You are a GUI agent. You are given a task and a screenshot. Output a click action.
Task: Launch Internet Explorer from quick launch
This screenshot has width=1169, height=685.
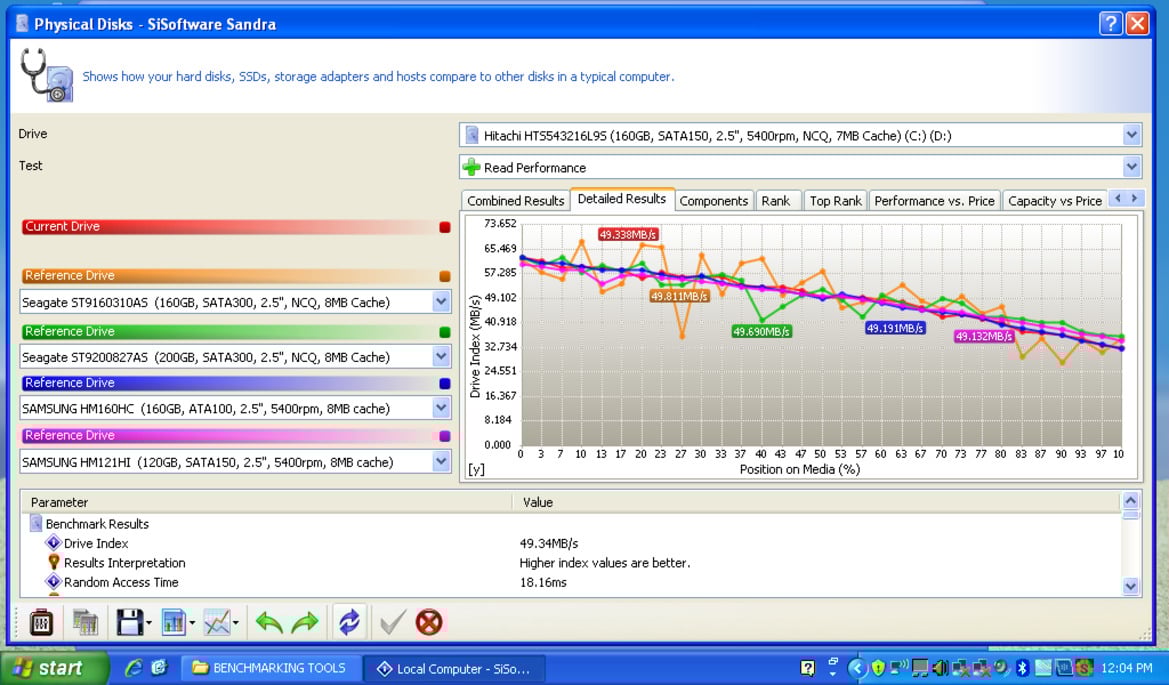tap(133, 668)
